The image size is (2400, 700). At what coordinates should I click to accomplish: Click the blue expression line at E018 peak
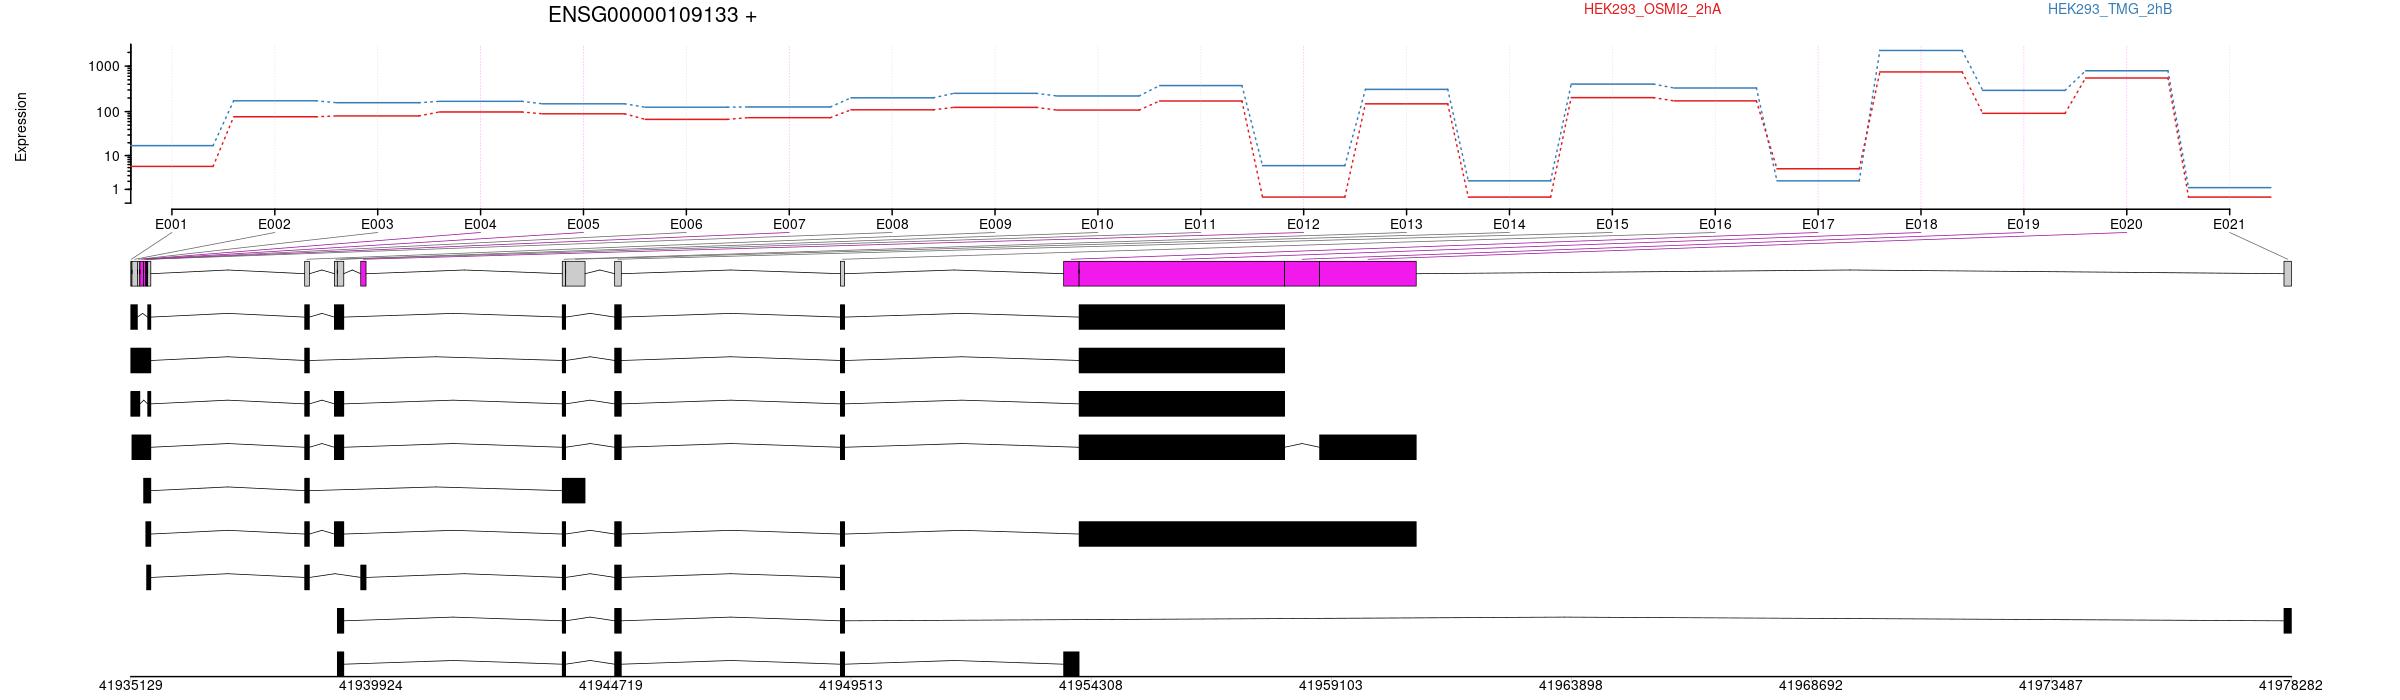pos(1920,50)
